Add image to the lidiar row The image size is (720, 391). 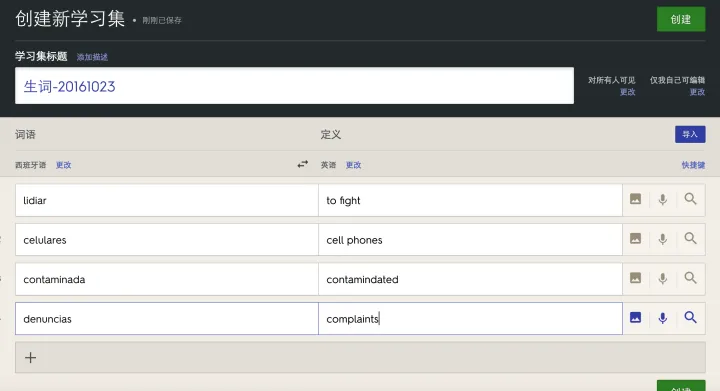[636, 199]
